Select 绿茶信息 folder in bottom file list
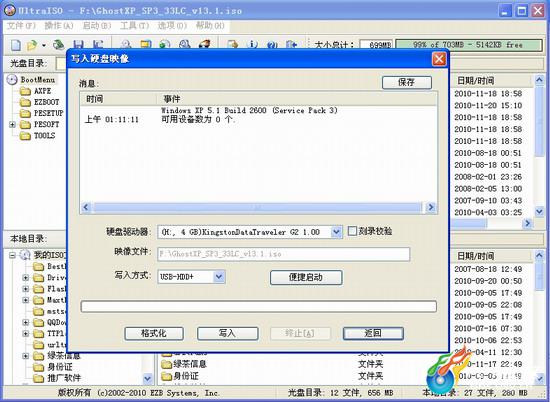Viewport: 550px width, 402px height. click(185, 364)
